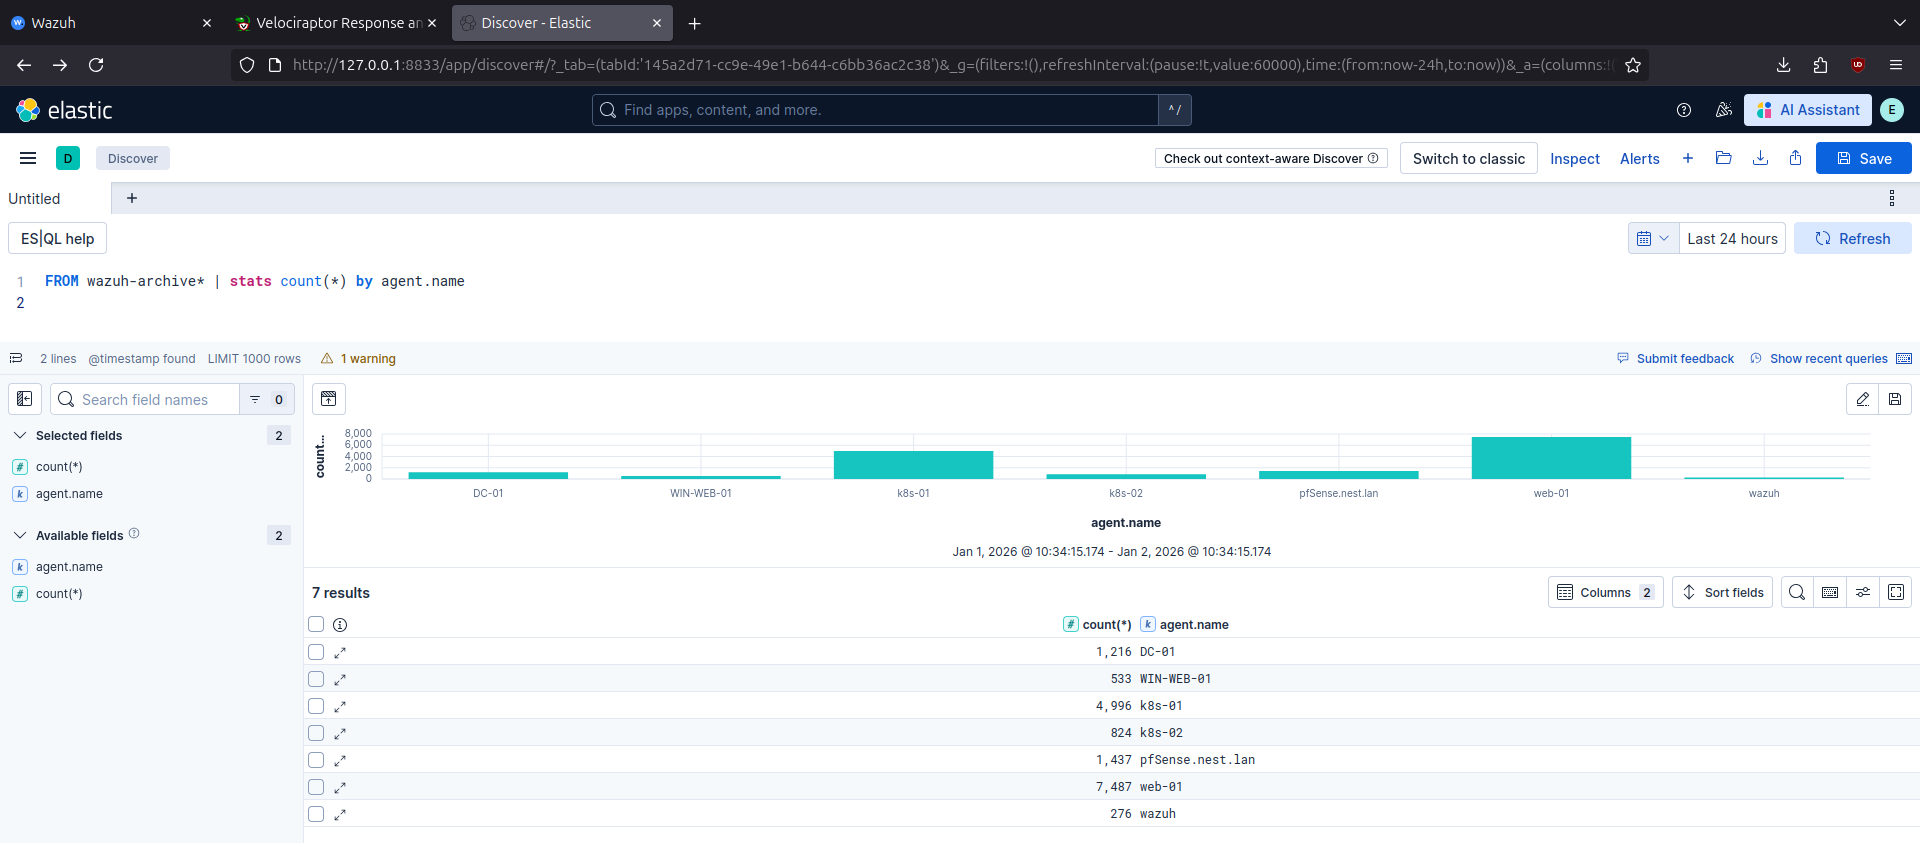Click the Save button
The height and width of the screenshot is (843, 1920).
coord(1864,158)
